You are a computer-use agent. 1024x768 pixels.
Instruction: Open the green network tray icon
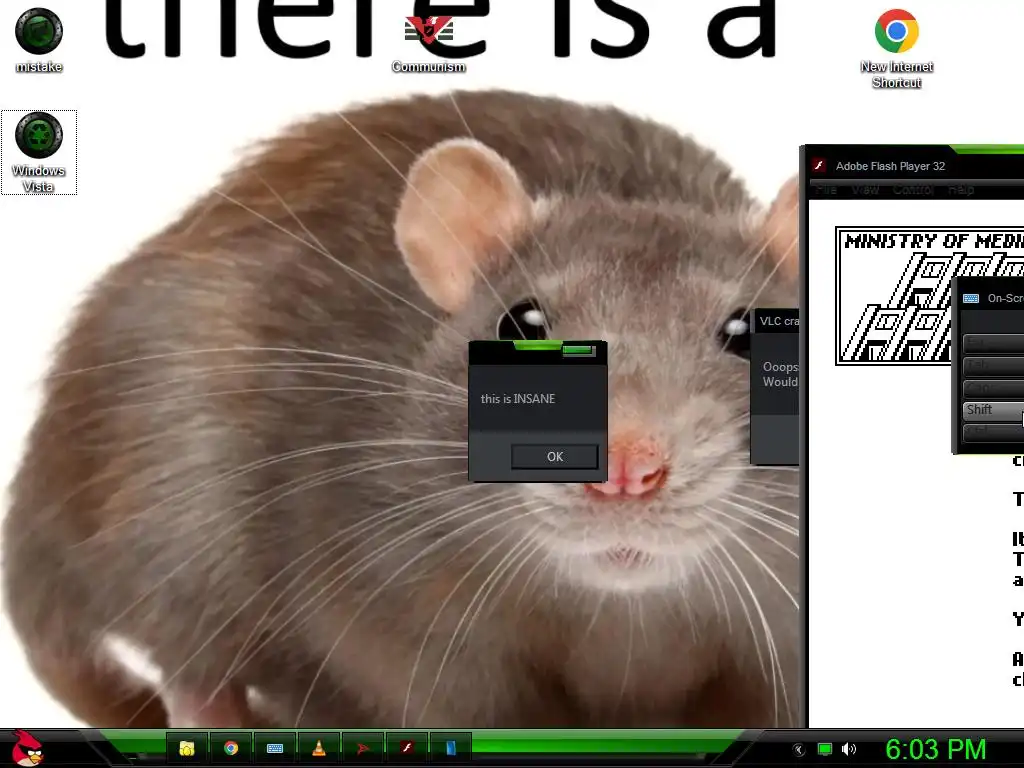[x=825, y=750]
